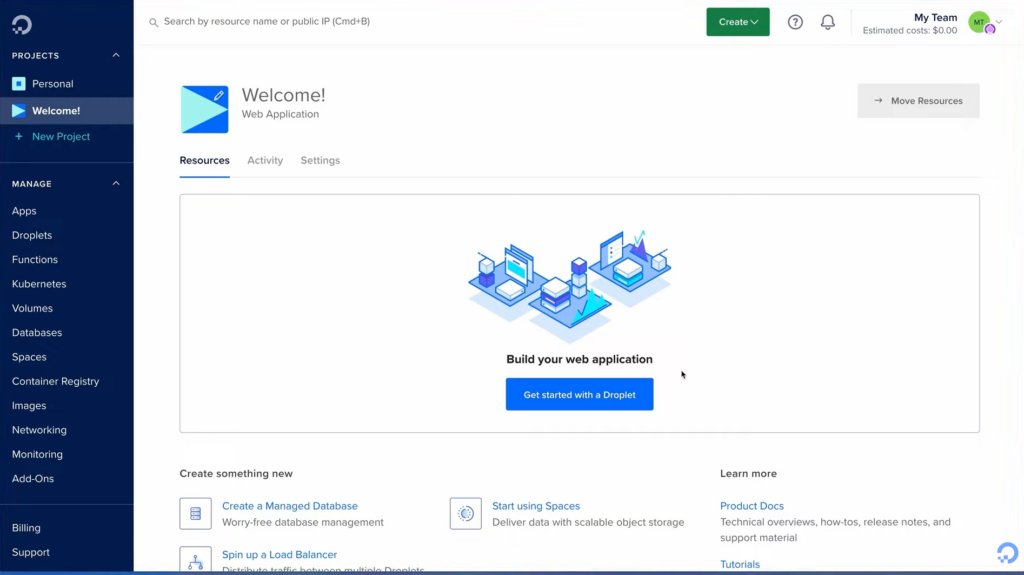Screen dimensions: 1024x575
Task: Select the Welcome! project in sidebar
Action: pos(67,110)
